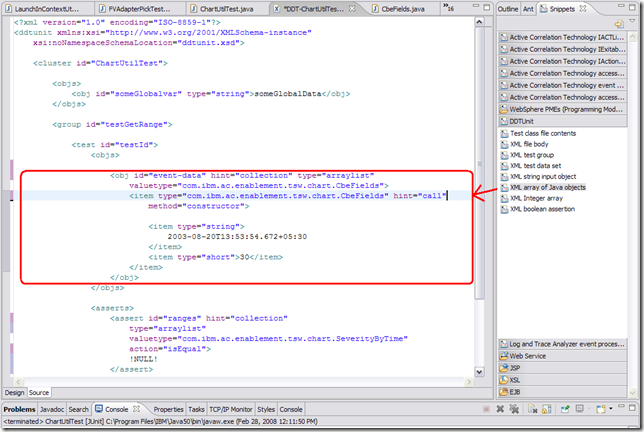Select Test class file contents snippet
The height and width of the screenshot is (432, 644).
538,133
